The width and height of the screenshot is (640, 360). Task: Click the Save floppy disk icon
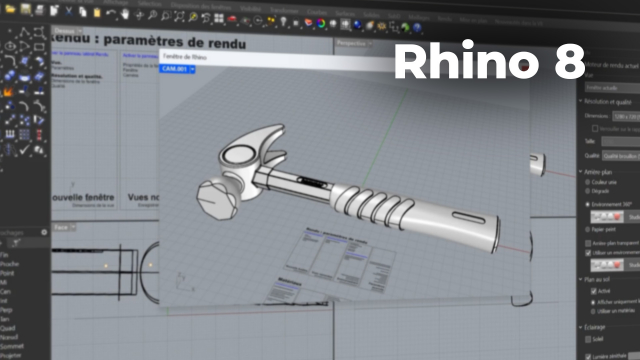[x=25, y=9]
